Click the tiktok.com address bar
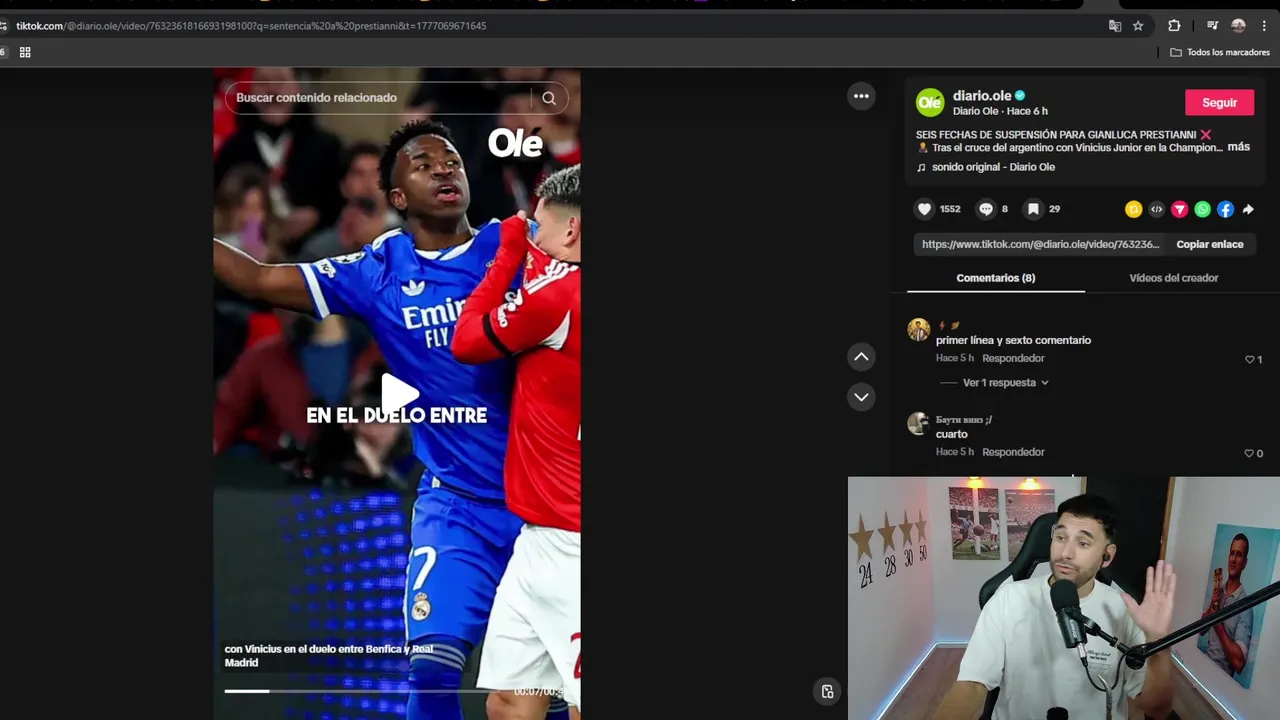Viewport: 1280px width, 720px height. (550, 26)
